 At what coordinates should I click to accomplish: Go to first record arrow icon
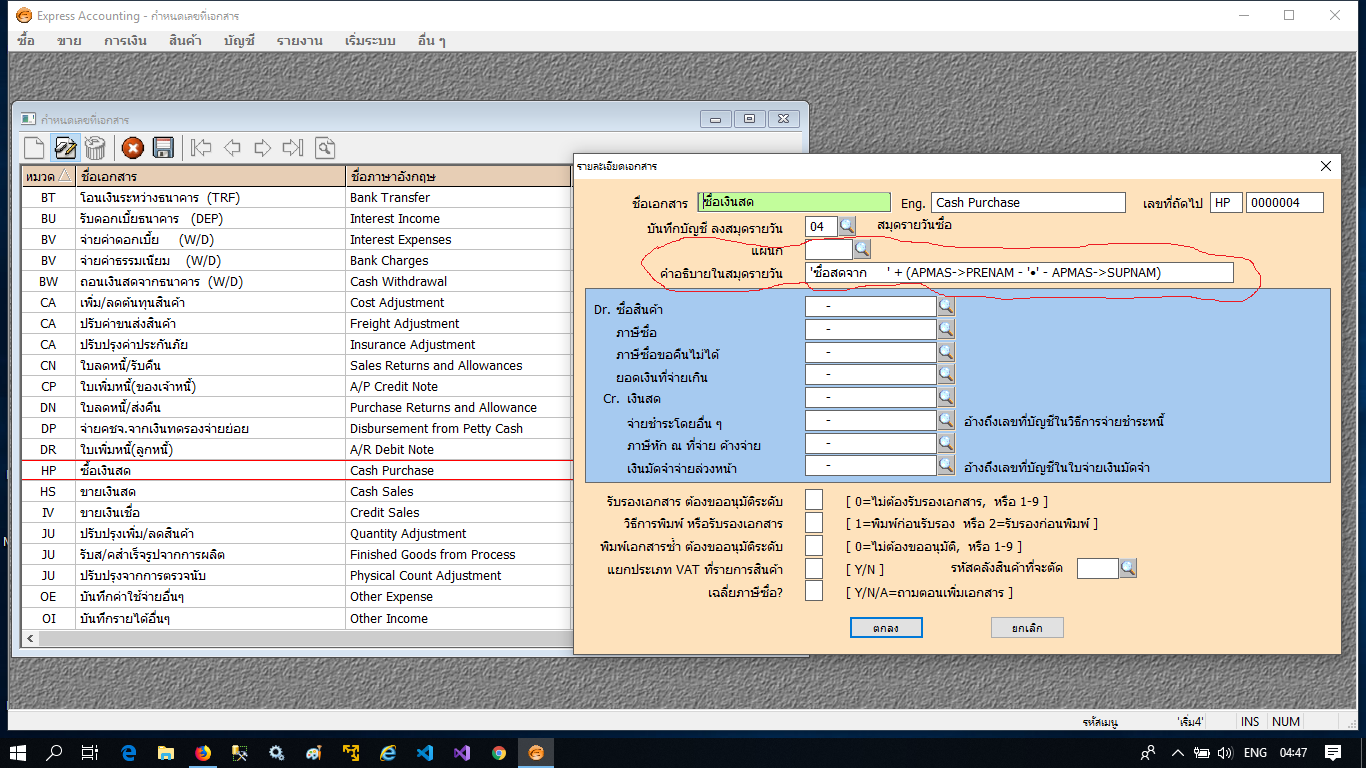coord(201,148)
